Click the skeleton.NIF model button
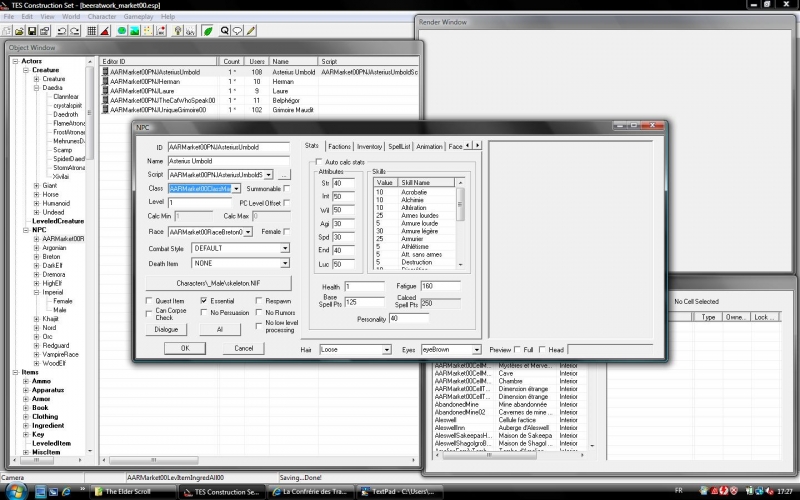800x500 pixels. coord(219,283)
